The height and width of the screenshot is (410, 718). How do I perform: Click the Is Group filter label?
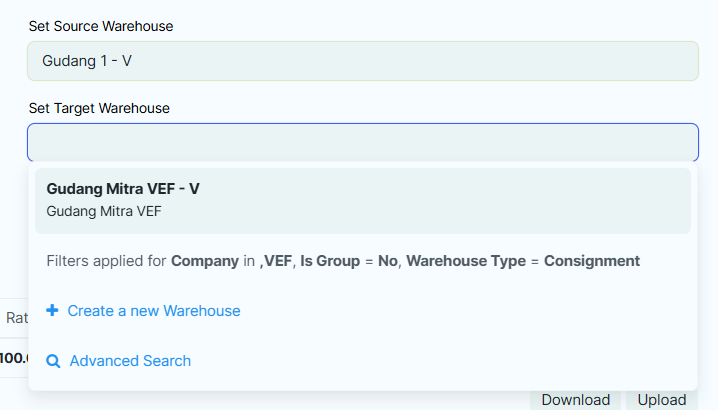(331, 261)
